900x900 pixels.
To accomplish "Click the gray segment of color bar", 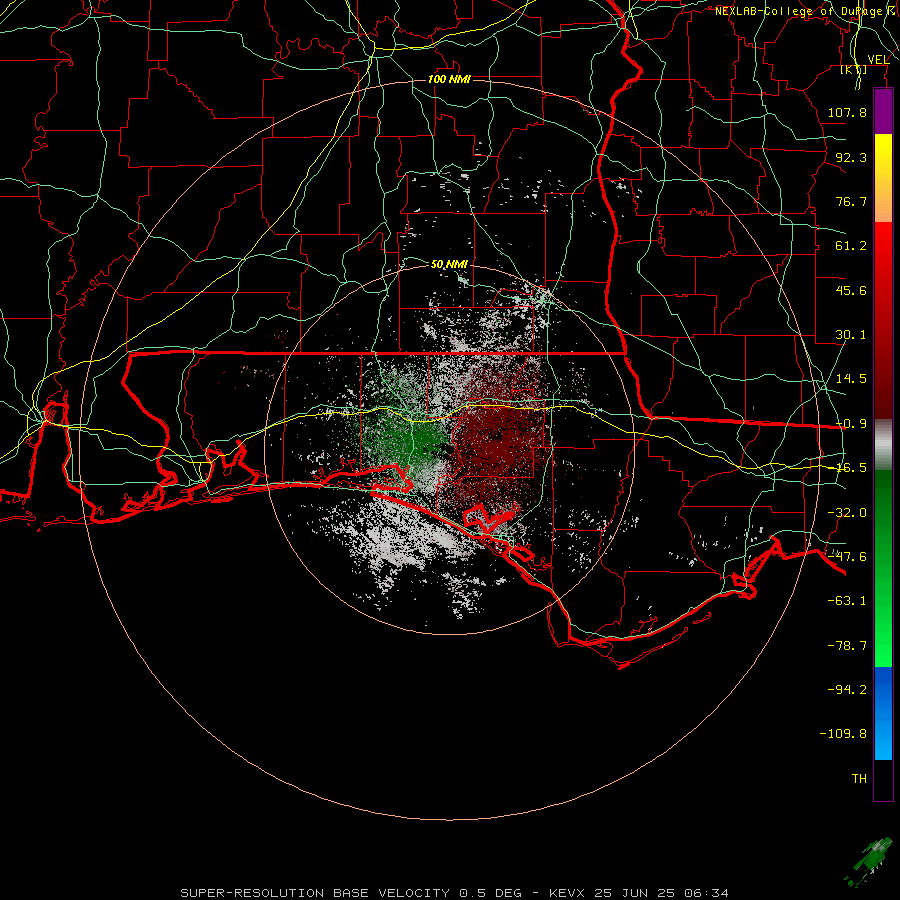I will tap(883, 445).
